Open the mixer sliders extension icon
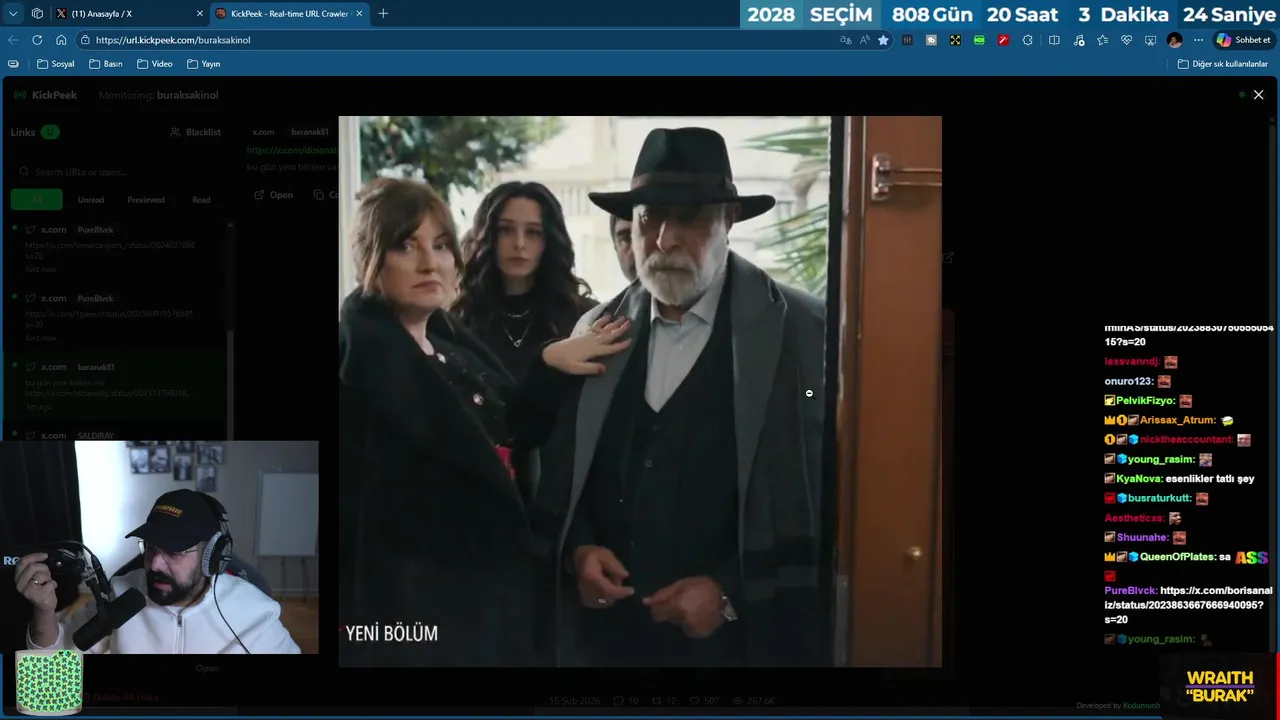Screen dimensions: 1280x720 (908, 40)
